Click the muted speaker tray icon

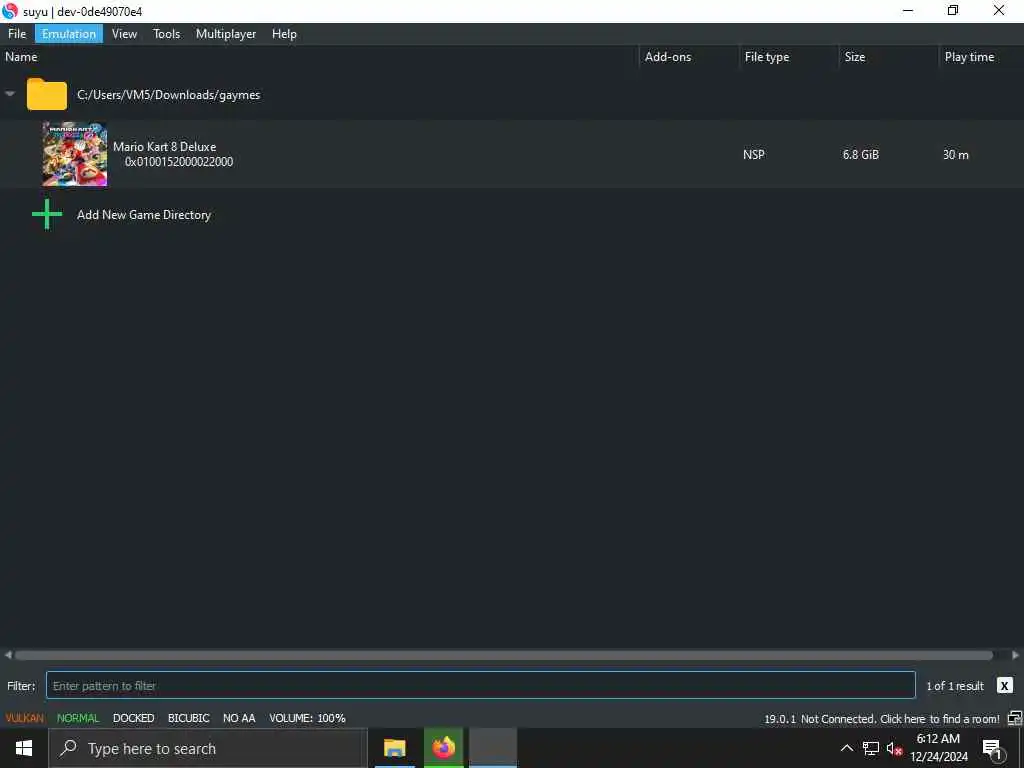894,748
